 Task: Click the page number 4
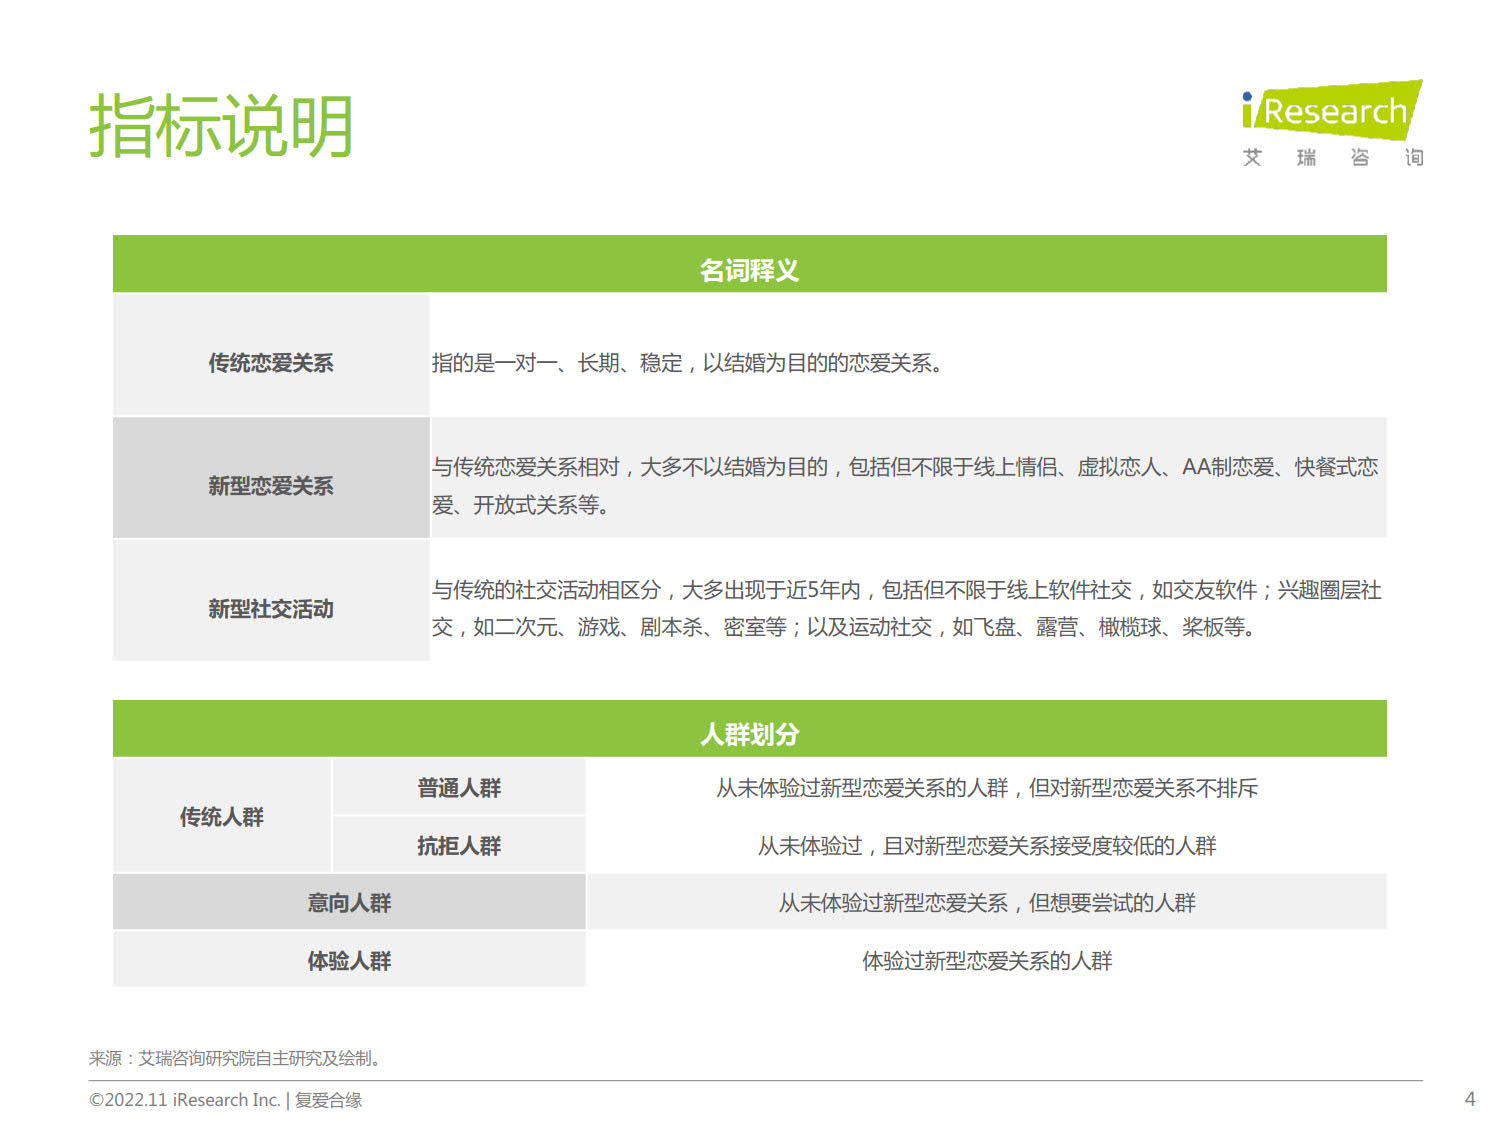[x=1469, y=1099]
